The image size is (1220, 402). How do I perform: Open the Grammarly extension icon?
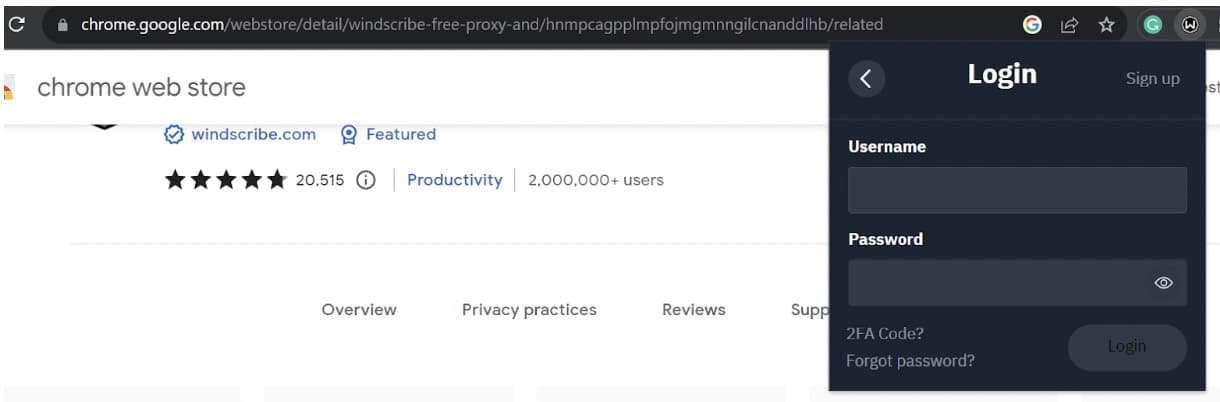tap(1153, 25)
